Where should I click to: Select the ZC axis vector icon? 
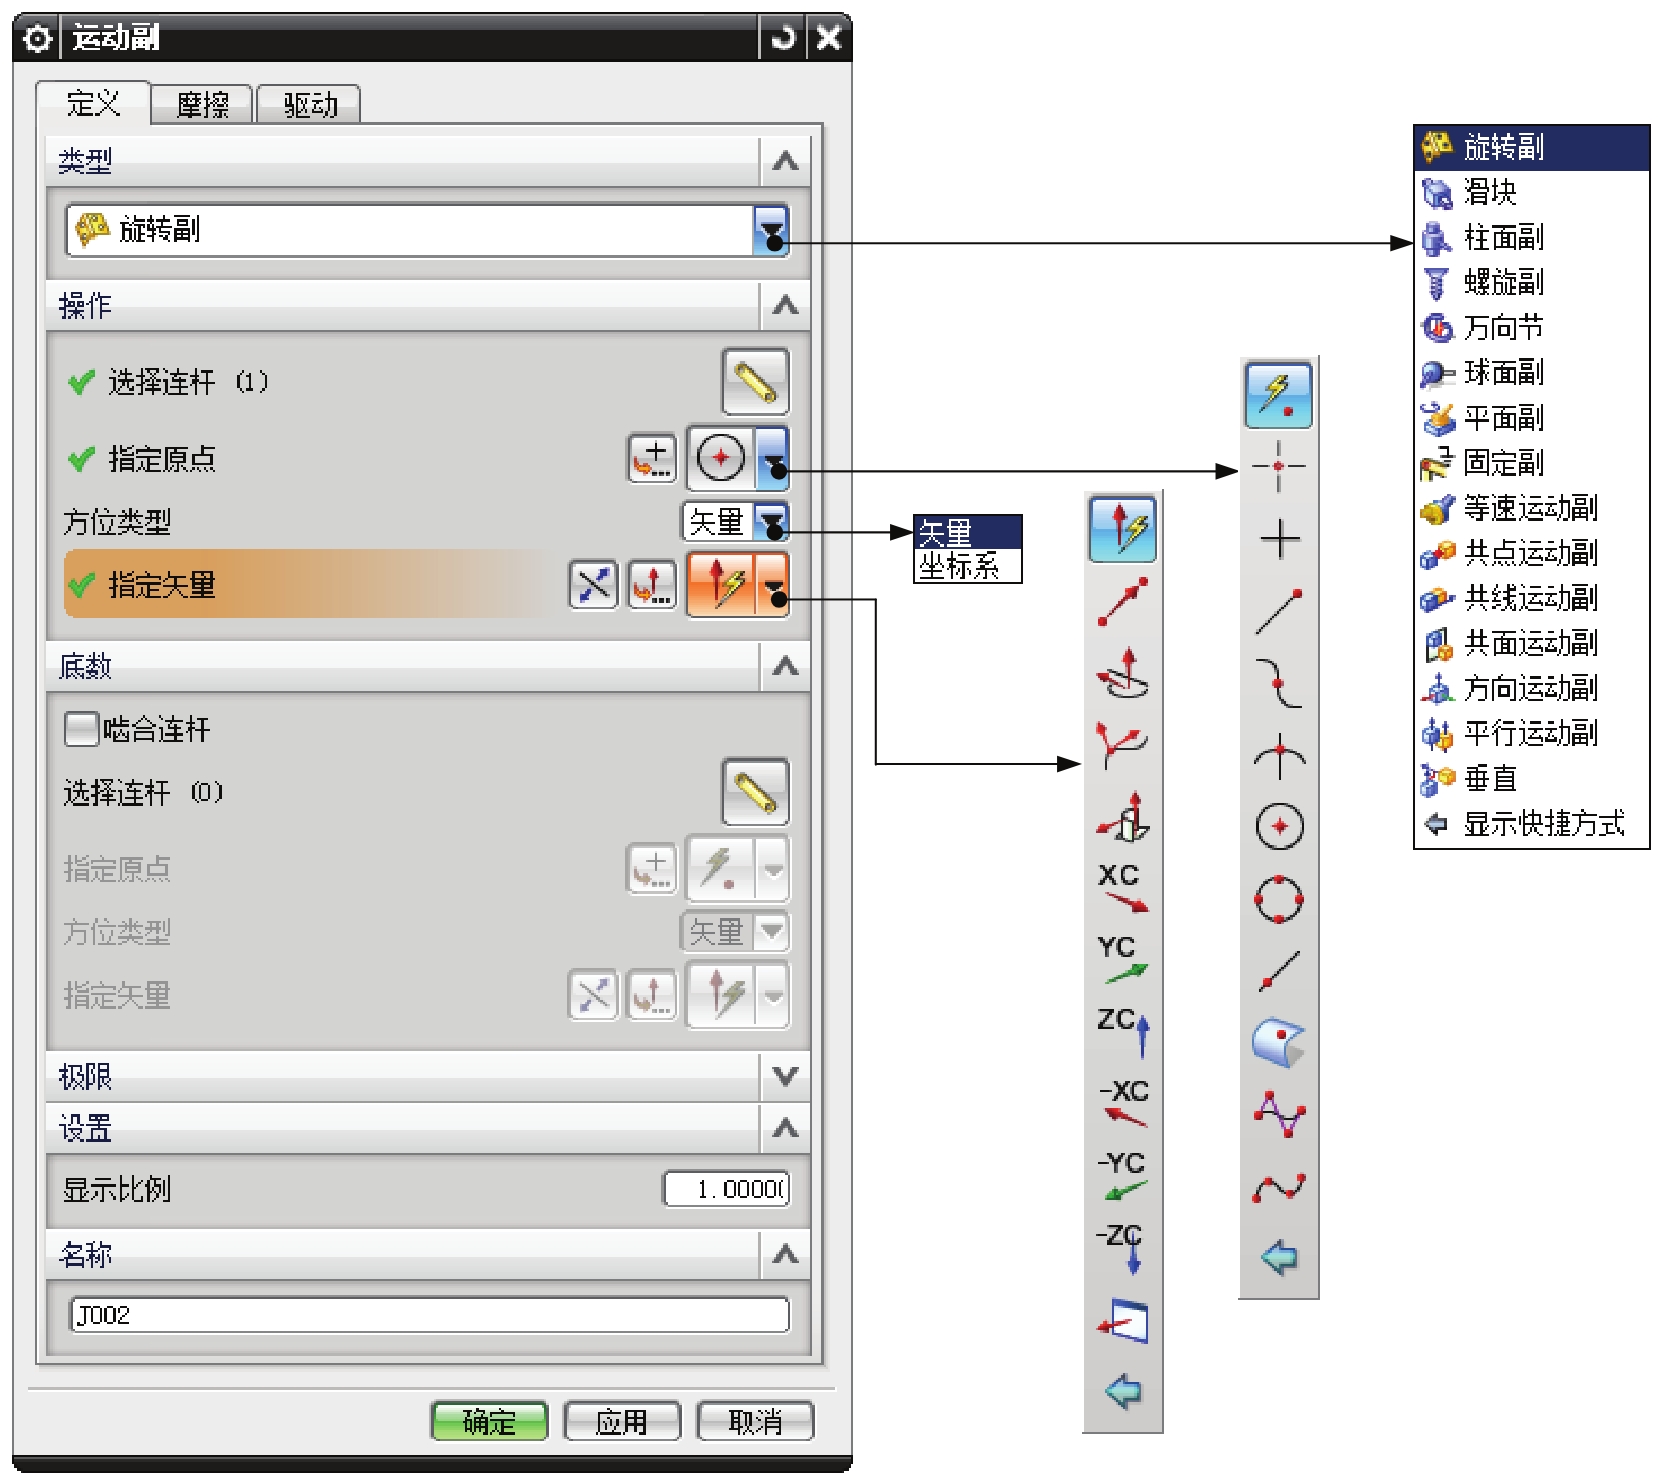(1122, 1032)
